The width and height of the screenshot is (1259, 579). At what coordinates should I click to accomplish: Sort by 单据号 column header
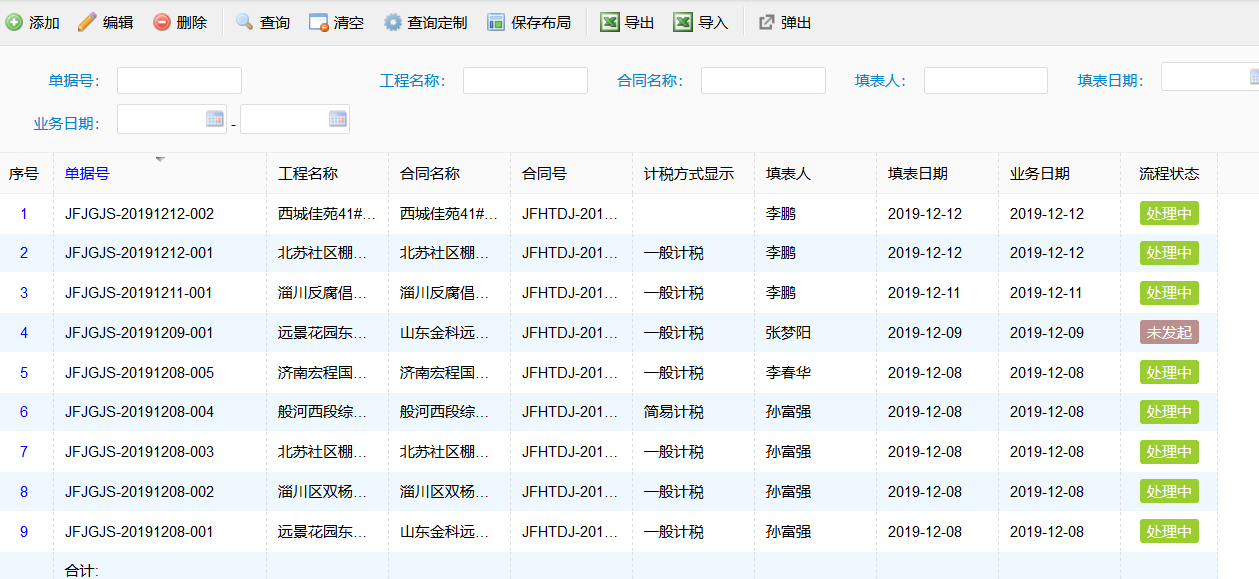(87, 173)
